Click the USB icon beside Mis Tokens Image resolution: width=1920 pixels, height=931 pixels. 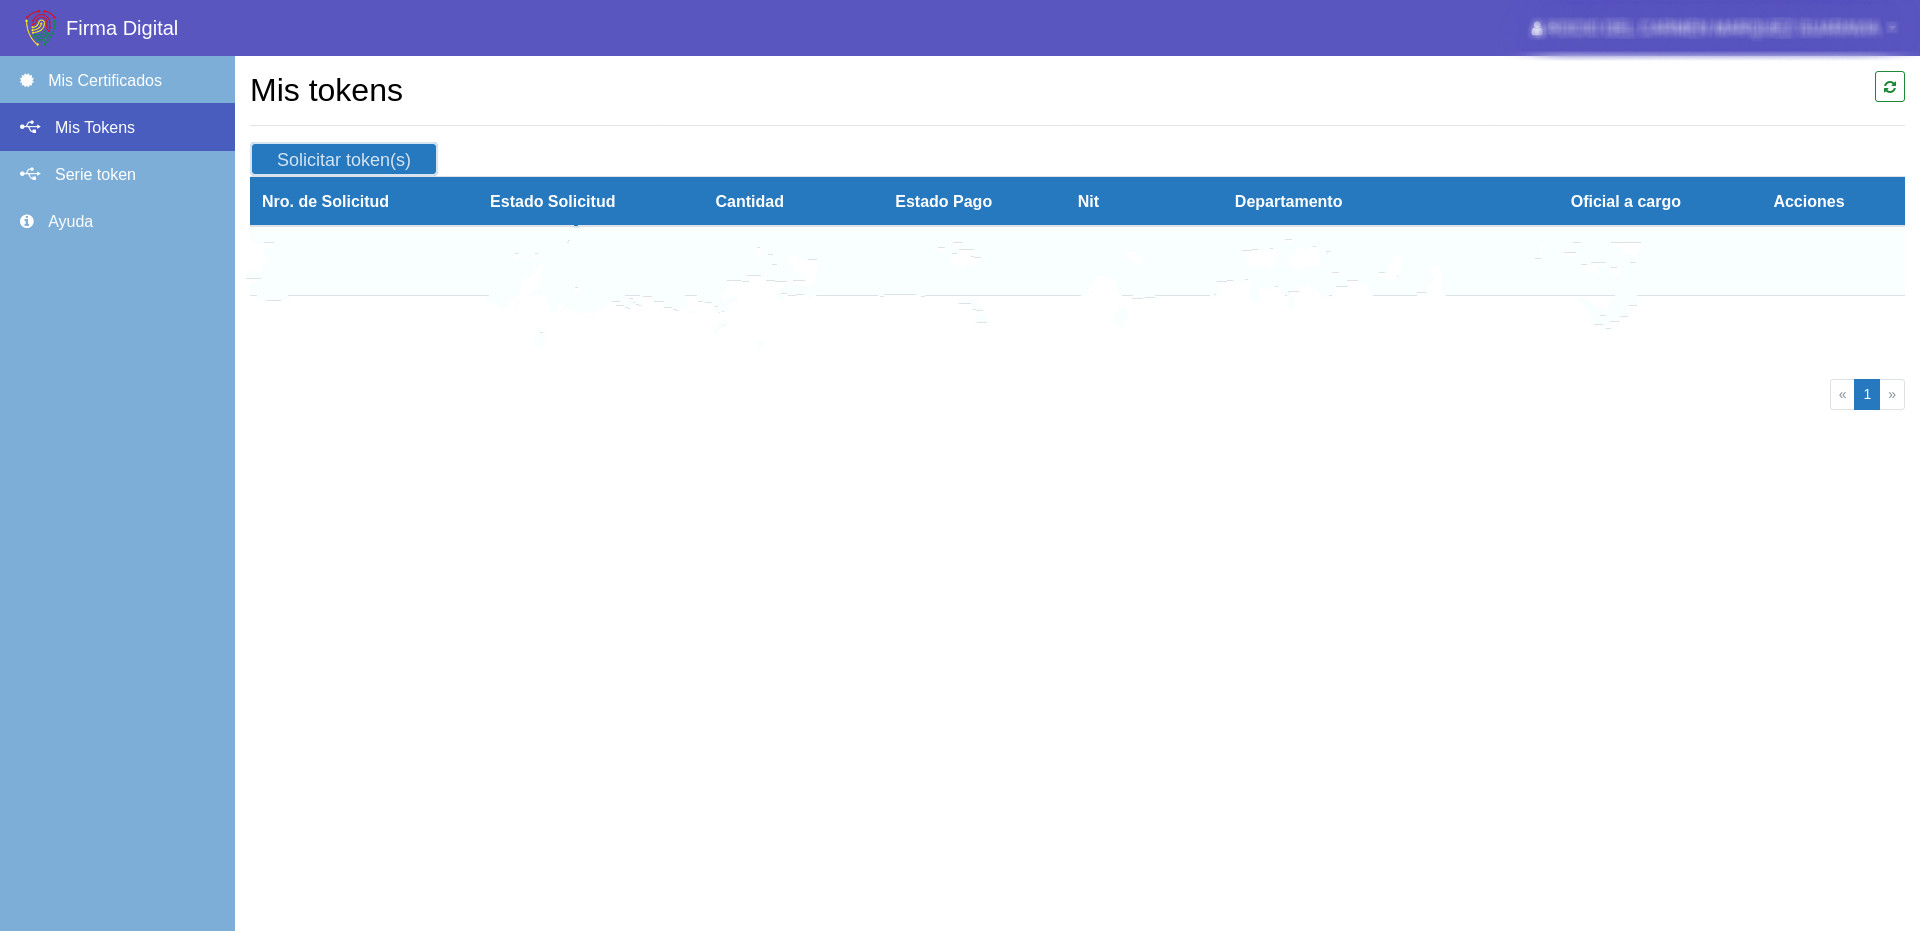pyautogui.click(x=30, y=127)
